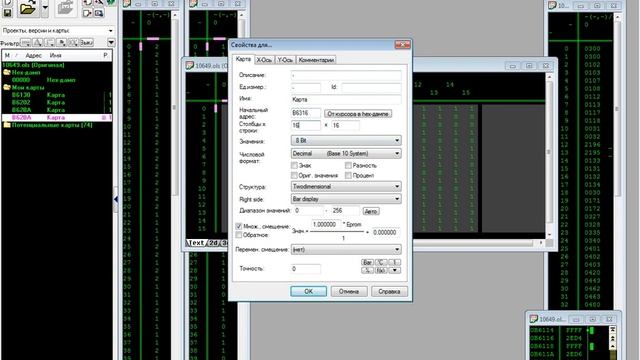
Task: Click the save floppy disk icon
Action: click(7, 13)
